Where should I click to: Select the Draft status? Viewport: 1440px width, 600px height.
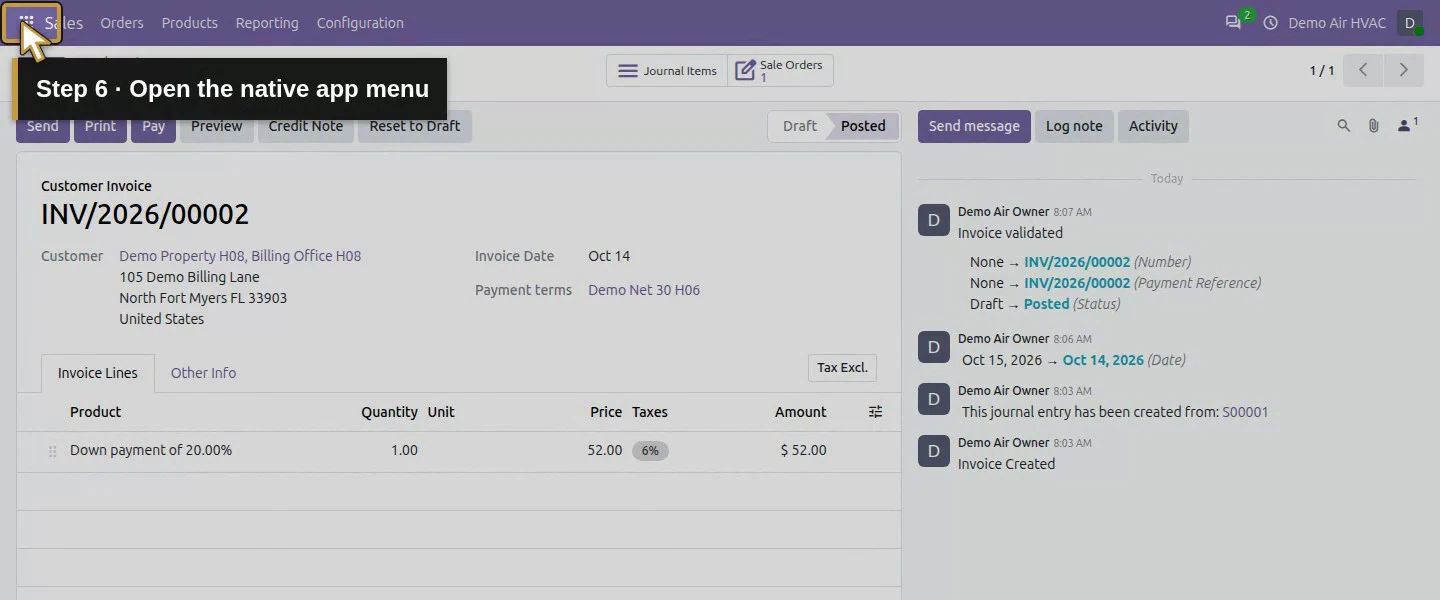[799, 126]
